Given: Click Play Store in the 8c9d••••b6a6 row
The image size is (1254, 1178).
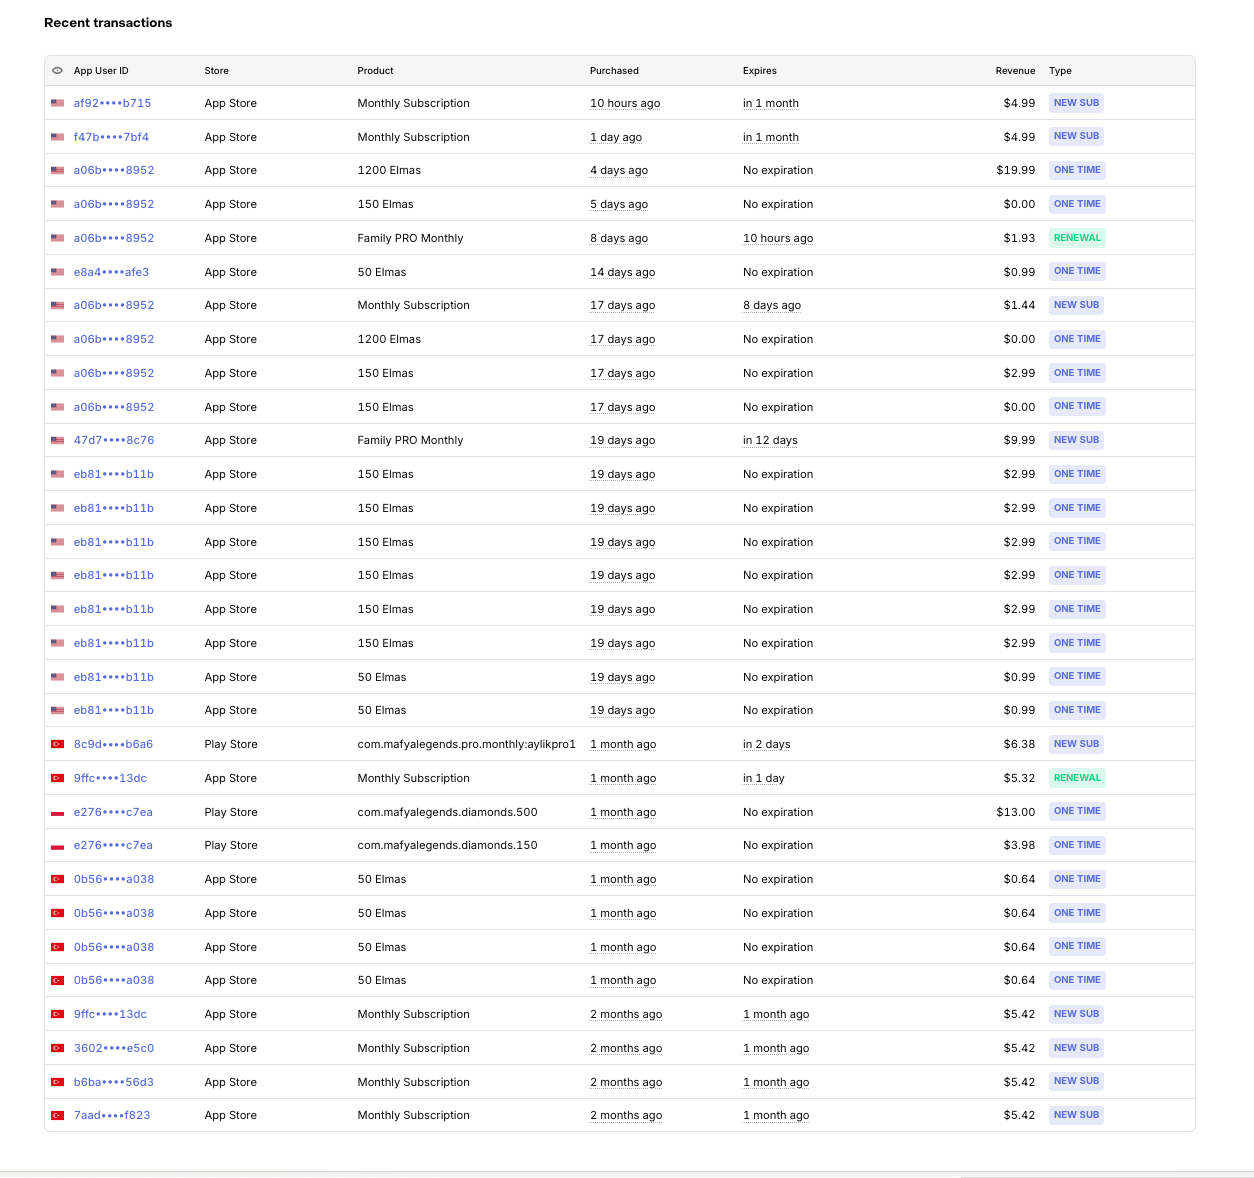Looking at the screenshot, I should [x=231, y=744].
